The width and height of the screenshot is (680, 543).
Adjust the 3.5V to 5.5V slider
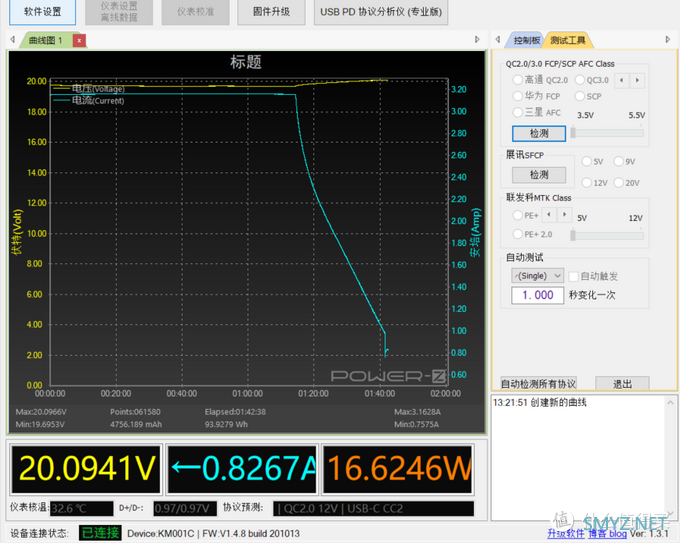(608, 133)
